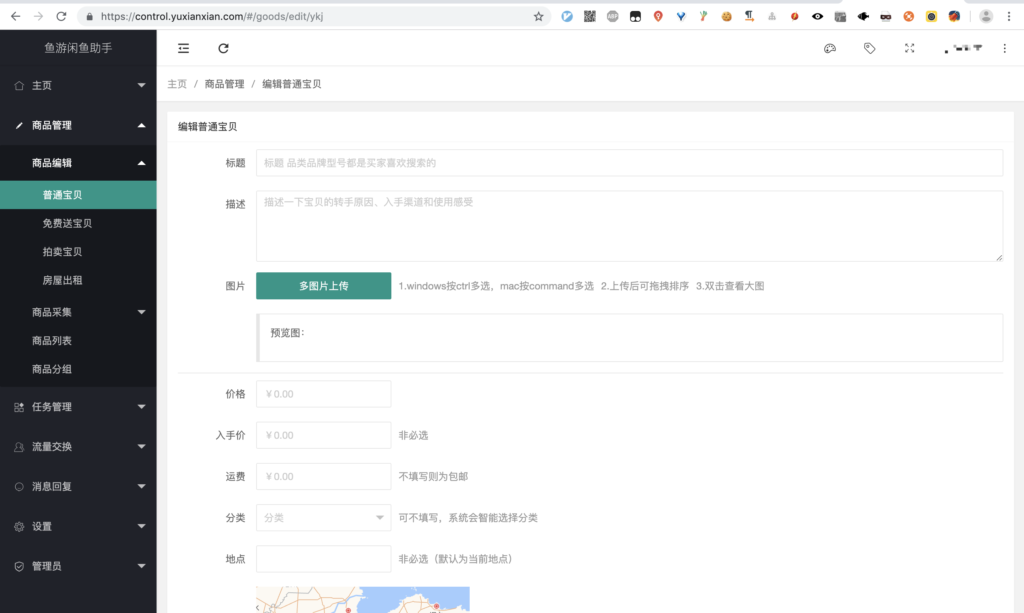Viewport: 1024px width, 613px height.
Task: Open the Chrome profile avatar icon
Action: 986,16
